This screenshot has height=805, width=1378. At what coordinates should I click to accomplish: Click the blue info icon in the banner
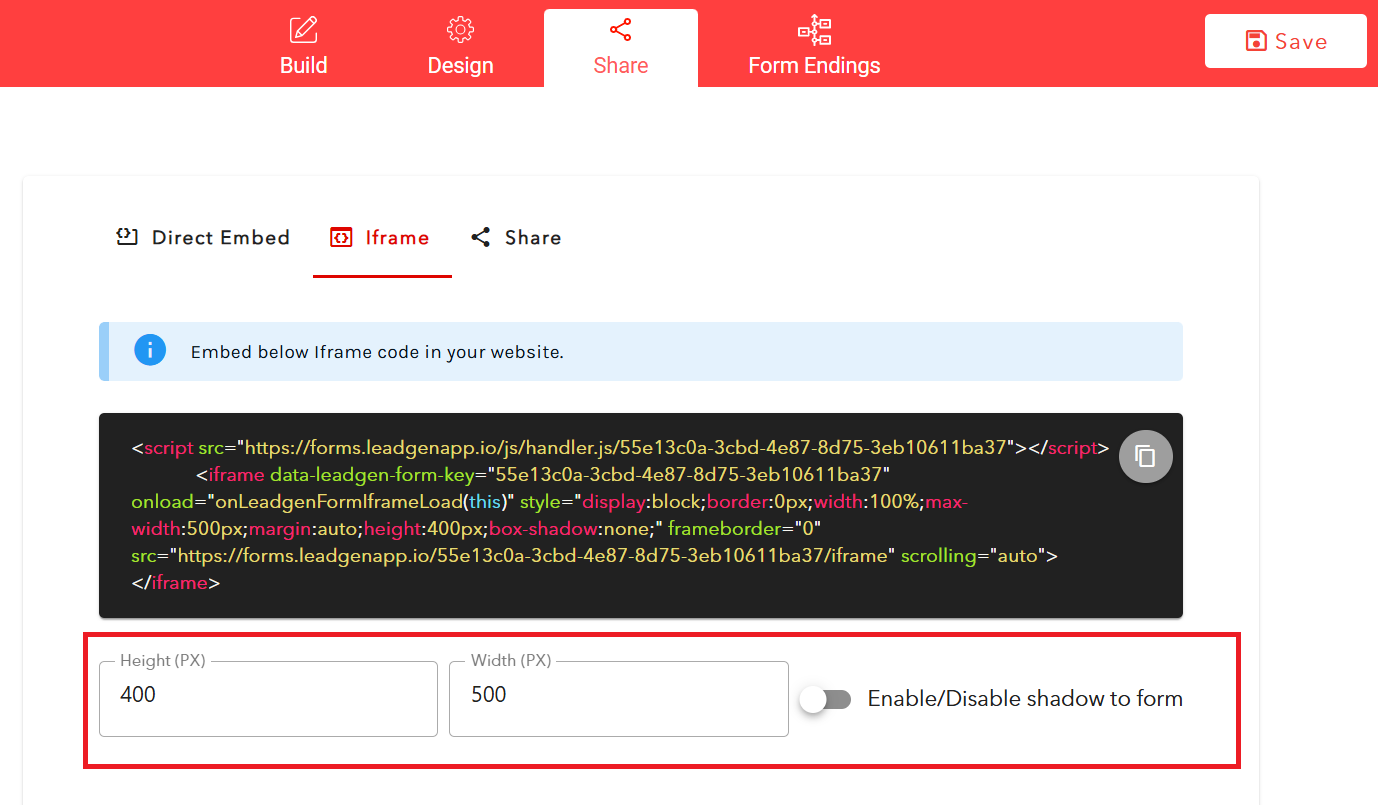point(150,350)
